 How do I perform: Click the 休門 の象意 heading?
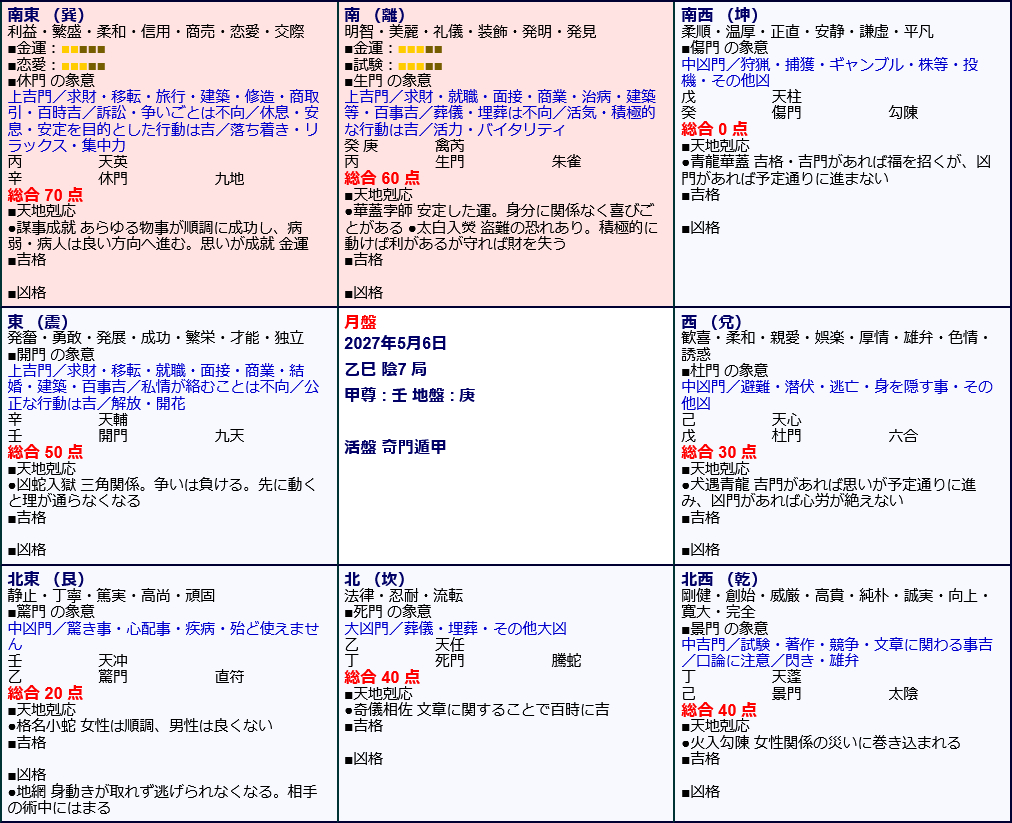coord(51,81)
